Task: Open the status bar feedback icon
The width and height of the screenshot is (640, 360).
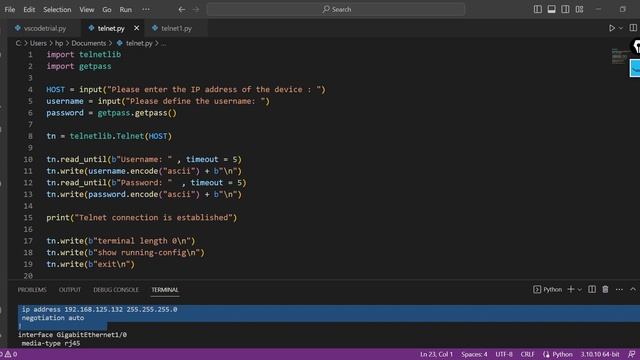Action: coord(632,354)
